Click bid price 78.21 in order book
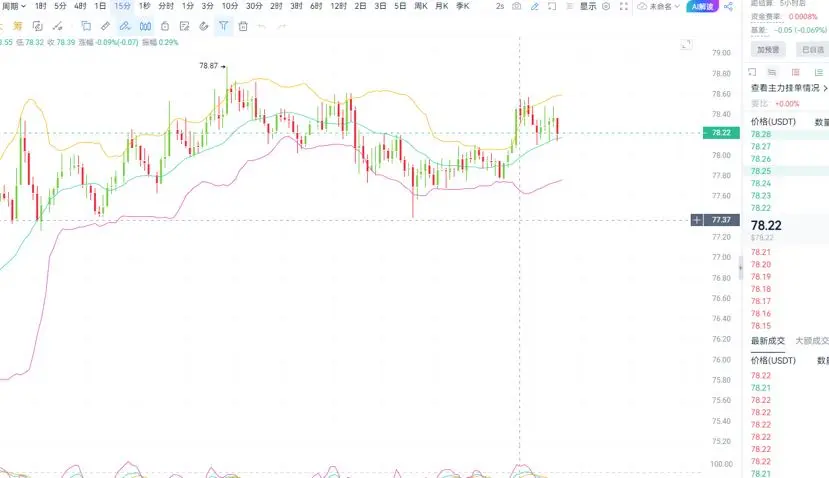The height and width of the screenshot is (478, 829). pyautogui.click(x=761, y=252)
